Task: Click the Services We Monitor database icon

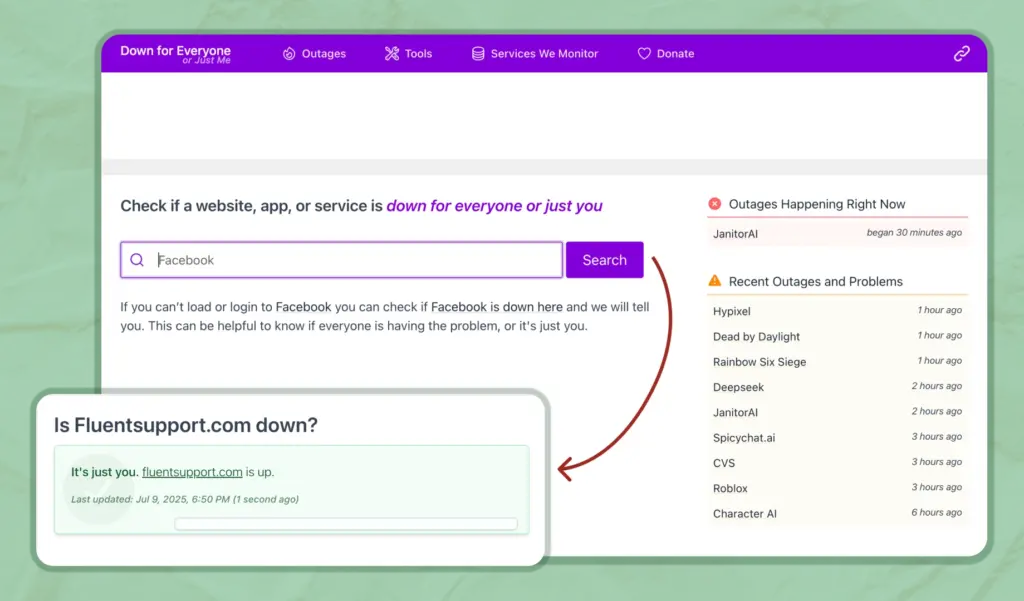Action: [x=478, y=54]
